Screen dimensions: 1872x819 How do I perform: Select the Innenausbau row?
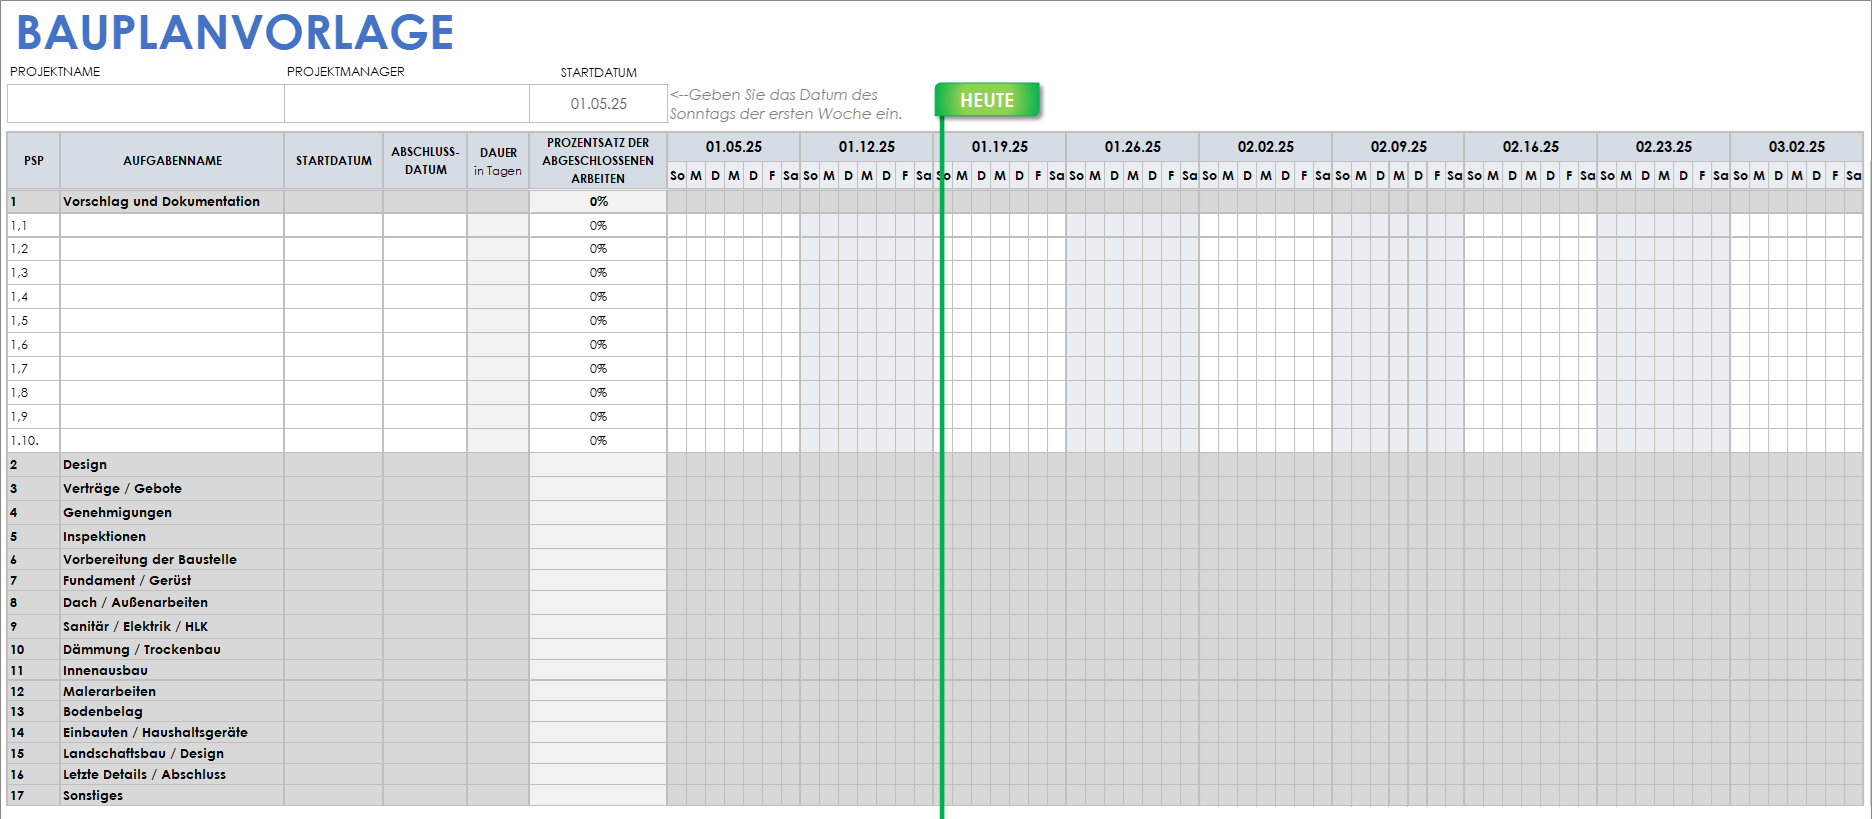point(935,670)
